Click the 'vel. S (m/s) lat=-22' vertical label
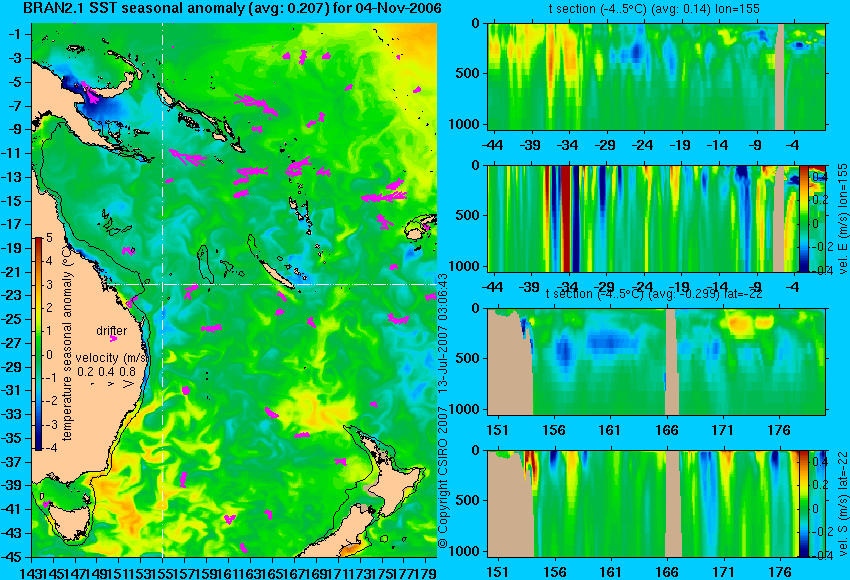This screenshot has height=580, width=850. coord(843,504)
